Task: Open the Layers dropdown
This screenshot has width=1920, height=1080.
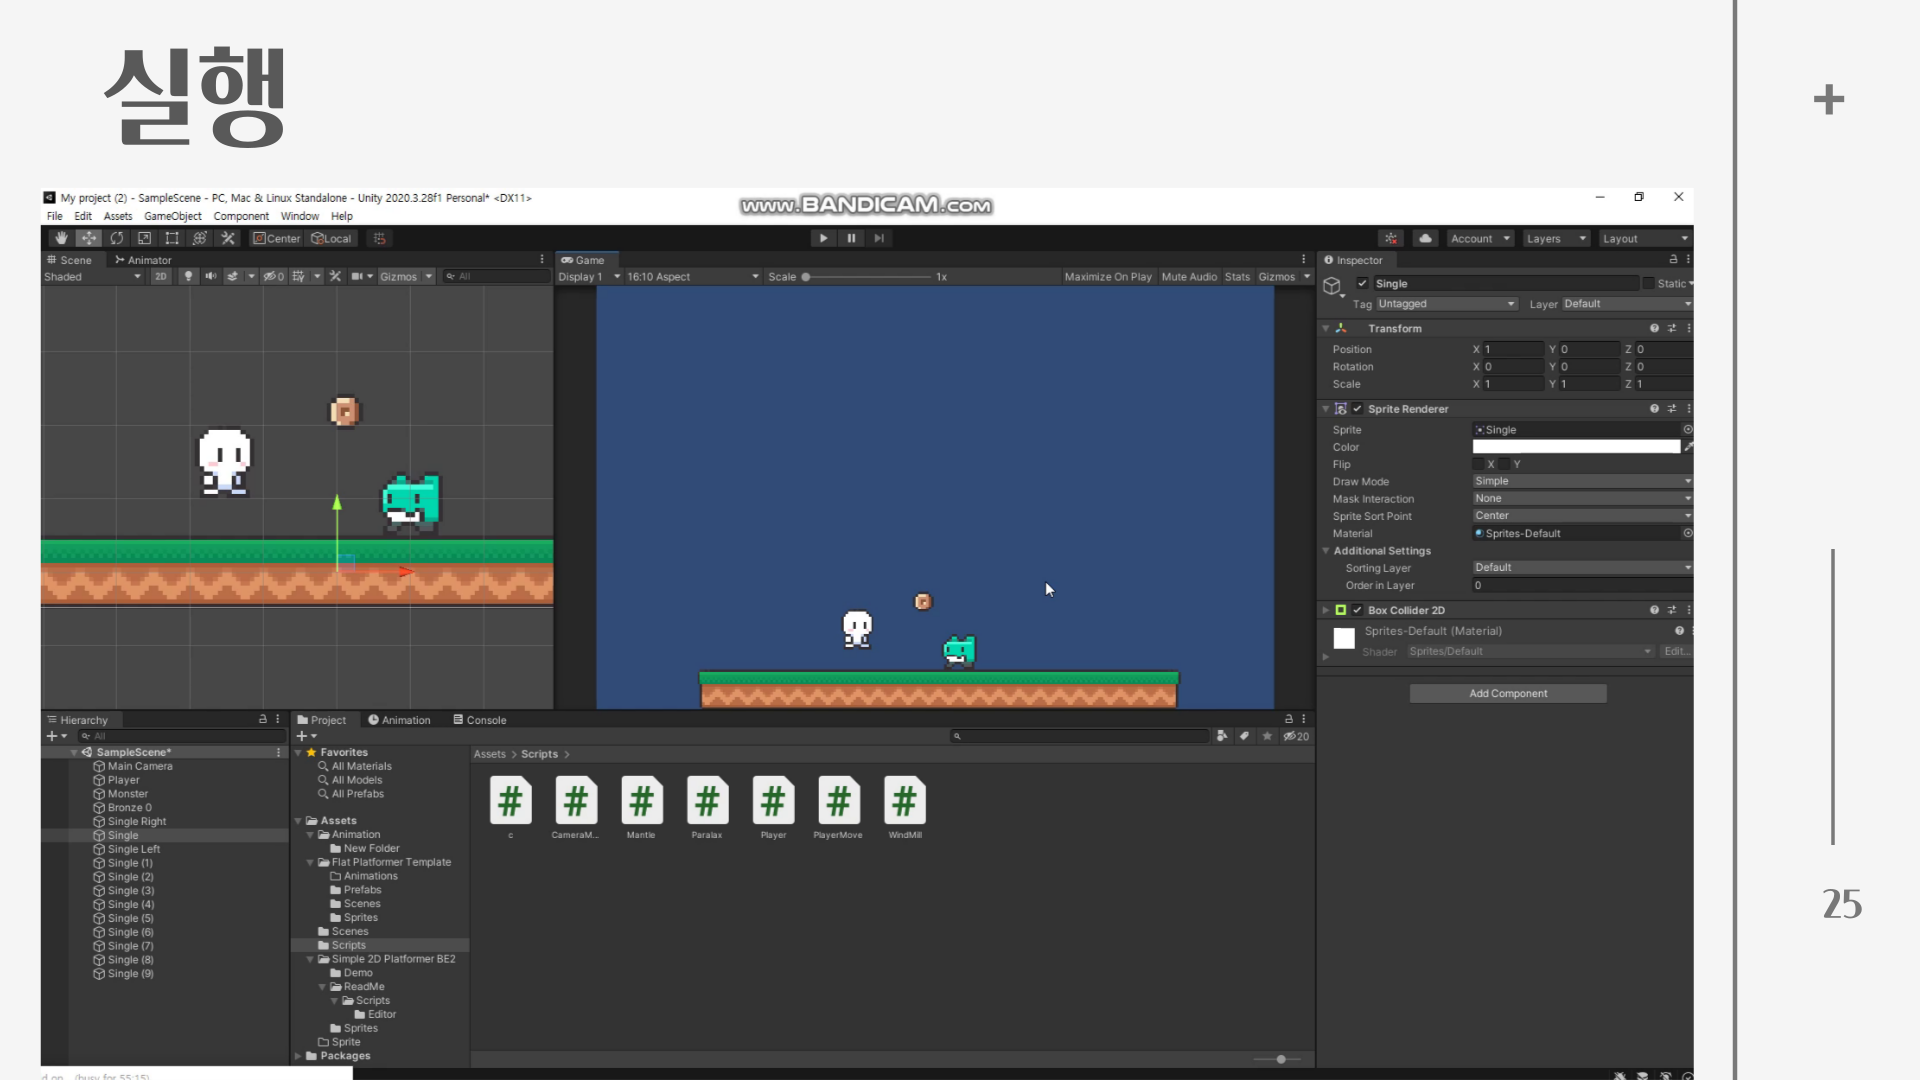Action: pos(1555,239)
